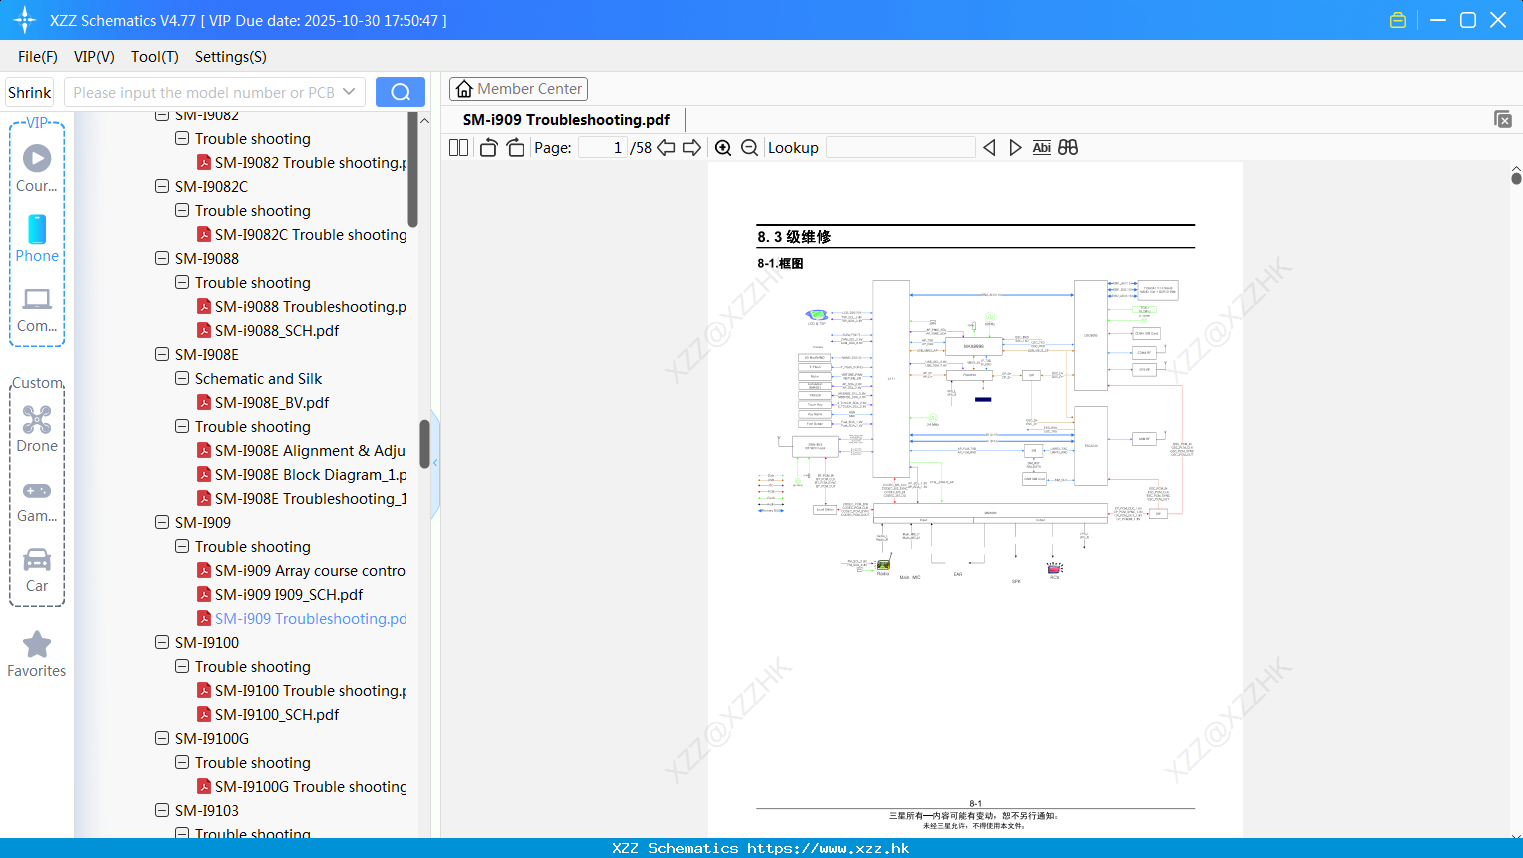Click the Lookup text field
This screenshot has width=1523, height=858.
(901, 147)
